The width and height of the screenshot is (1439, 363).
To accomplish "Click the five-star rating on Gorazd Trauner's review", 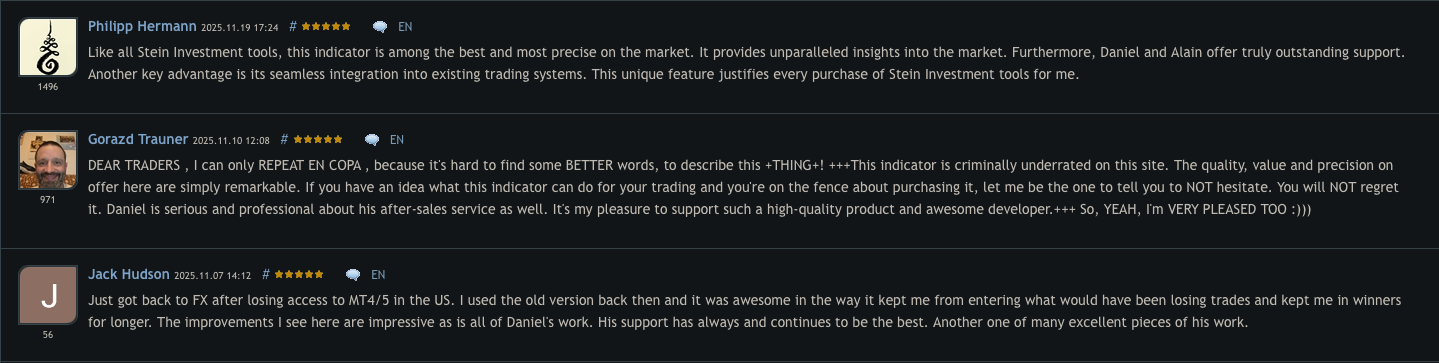I will (318, 140).
